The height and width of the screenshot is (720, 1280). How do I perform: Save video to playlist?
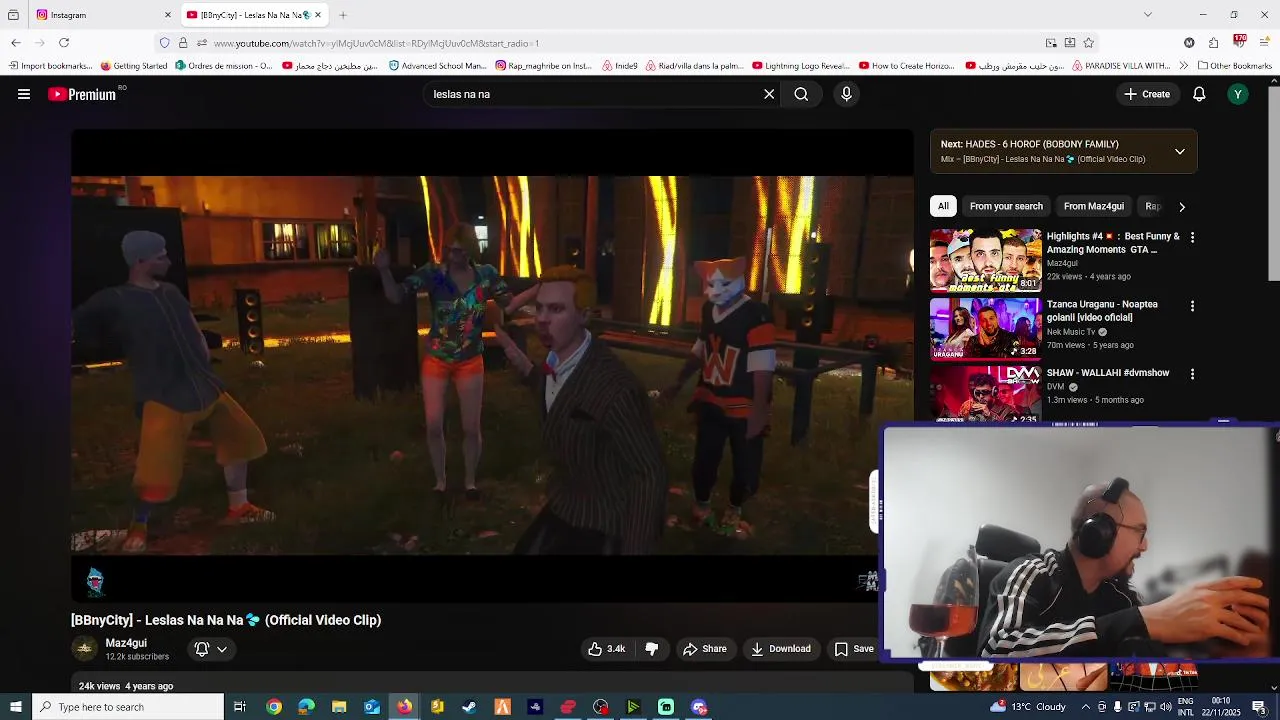pyautogui.click(x=855, y=649)
